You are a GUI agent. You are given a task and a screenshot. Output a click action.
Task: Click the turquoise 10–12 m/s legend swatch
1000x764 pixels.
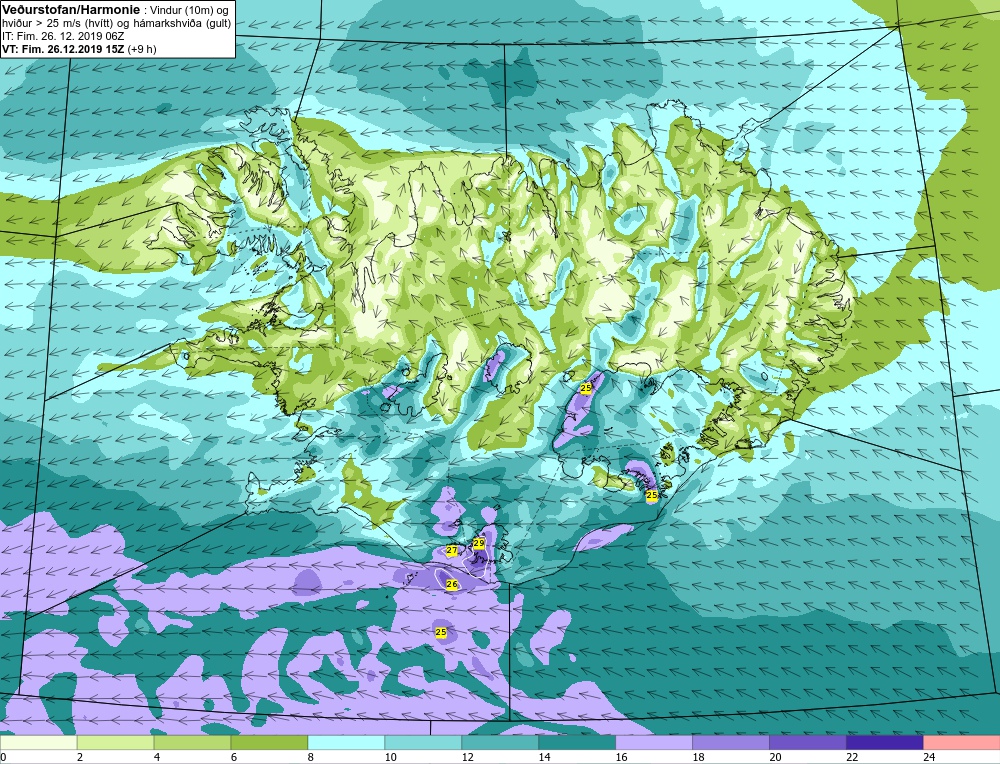pyautogui.click(x=423, y=743)
